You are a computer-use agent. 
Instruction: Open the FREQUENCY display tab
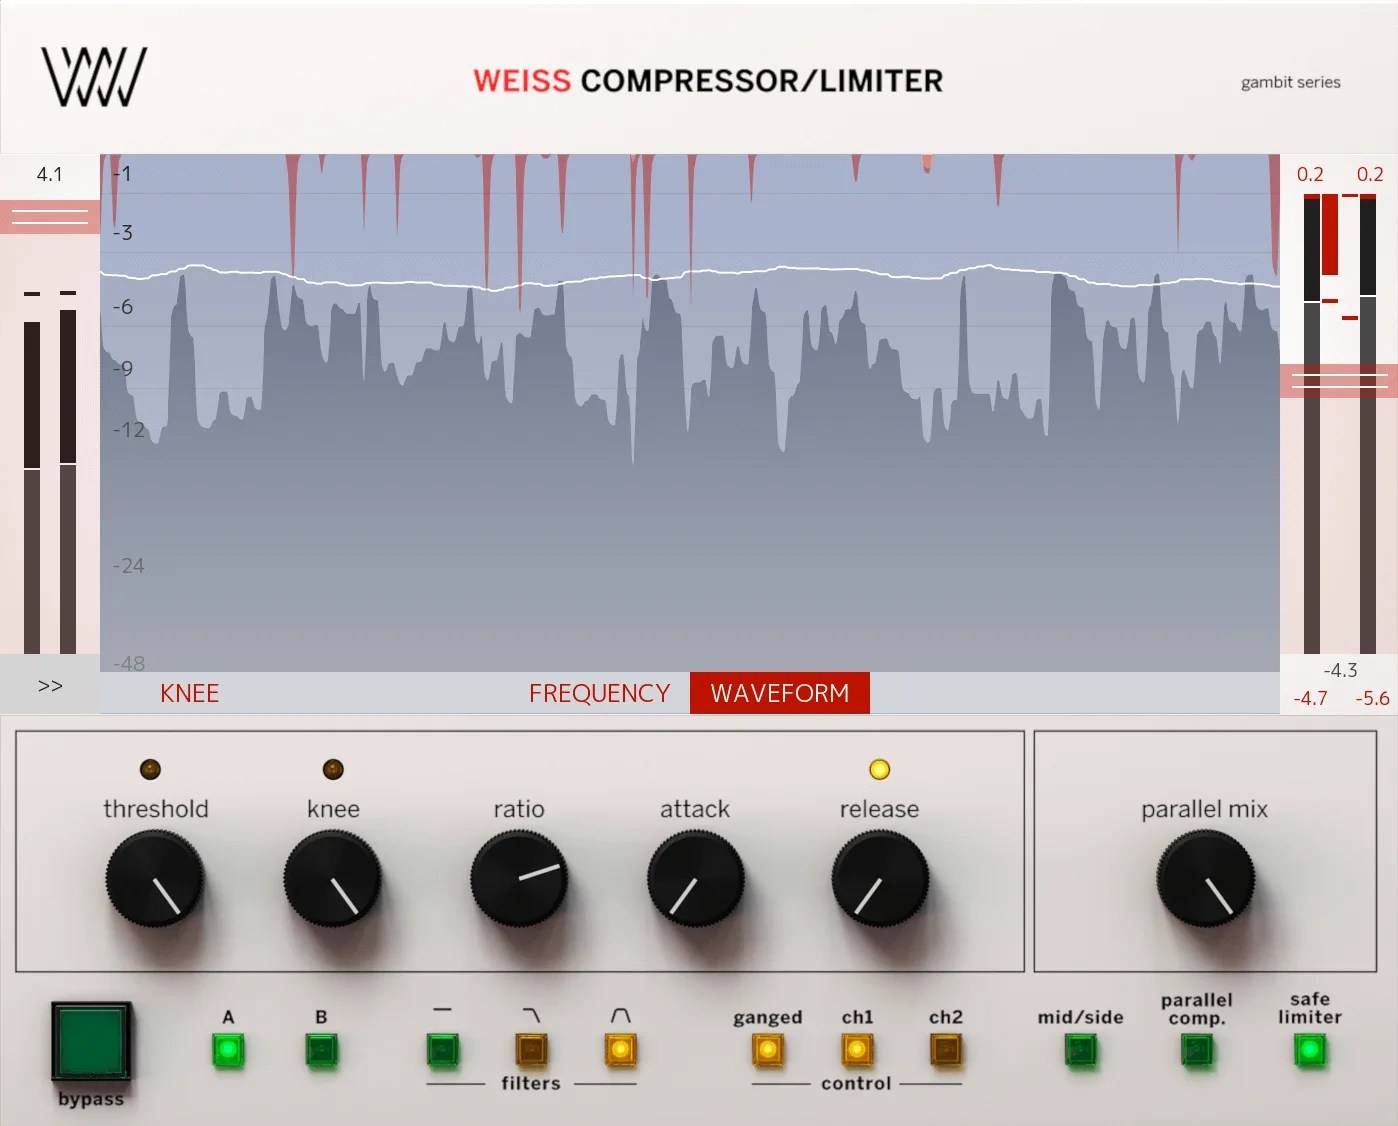(x=599, y=692)
